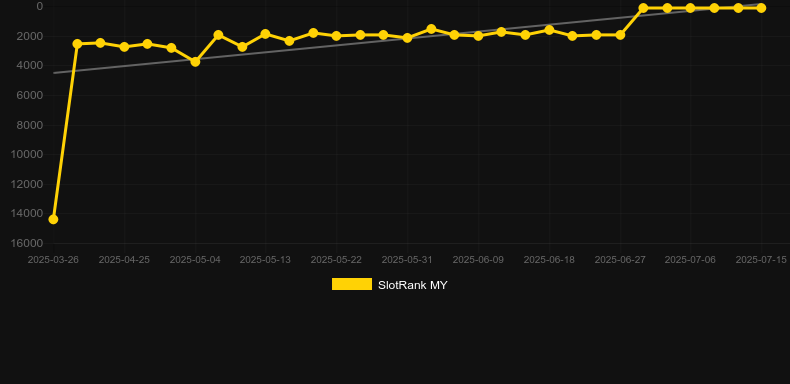Select the data point above 2025-04-25

point(124,47)
